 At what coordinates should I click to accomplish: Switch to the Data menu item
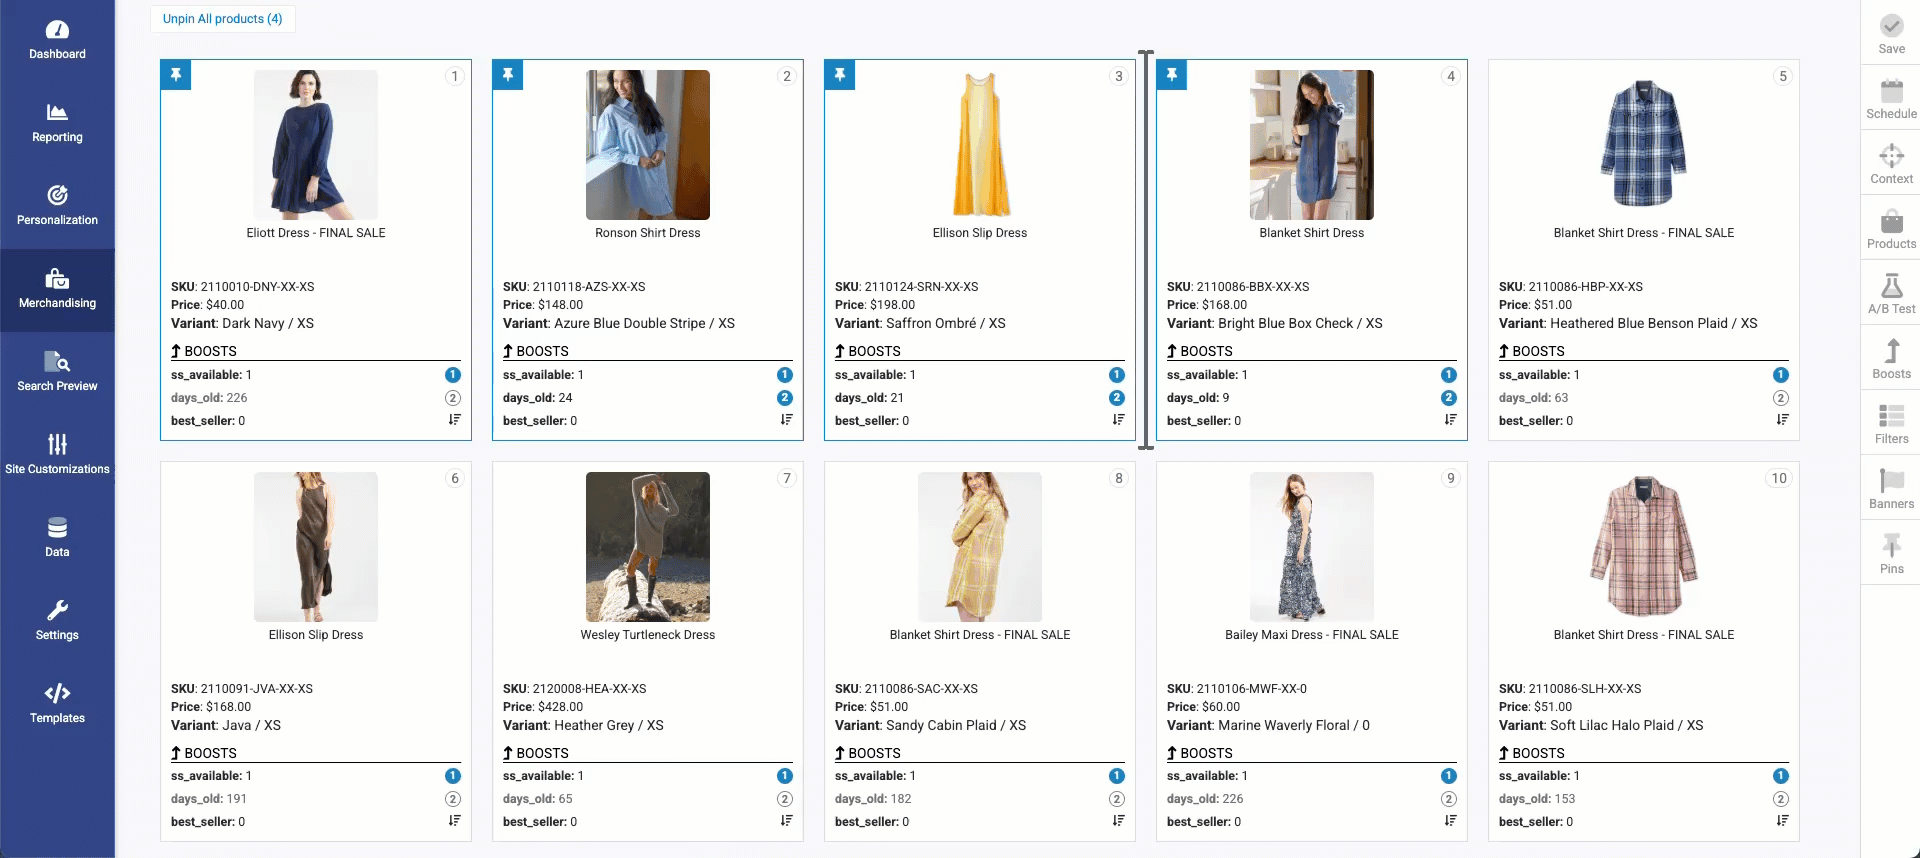coord(57,538)
